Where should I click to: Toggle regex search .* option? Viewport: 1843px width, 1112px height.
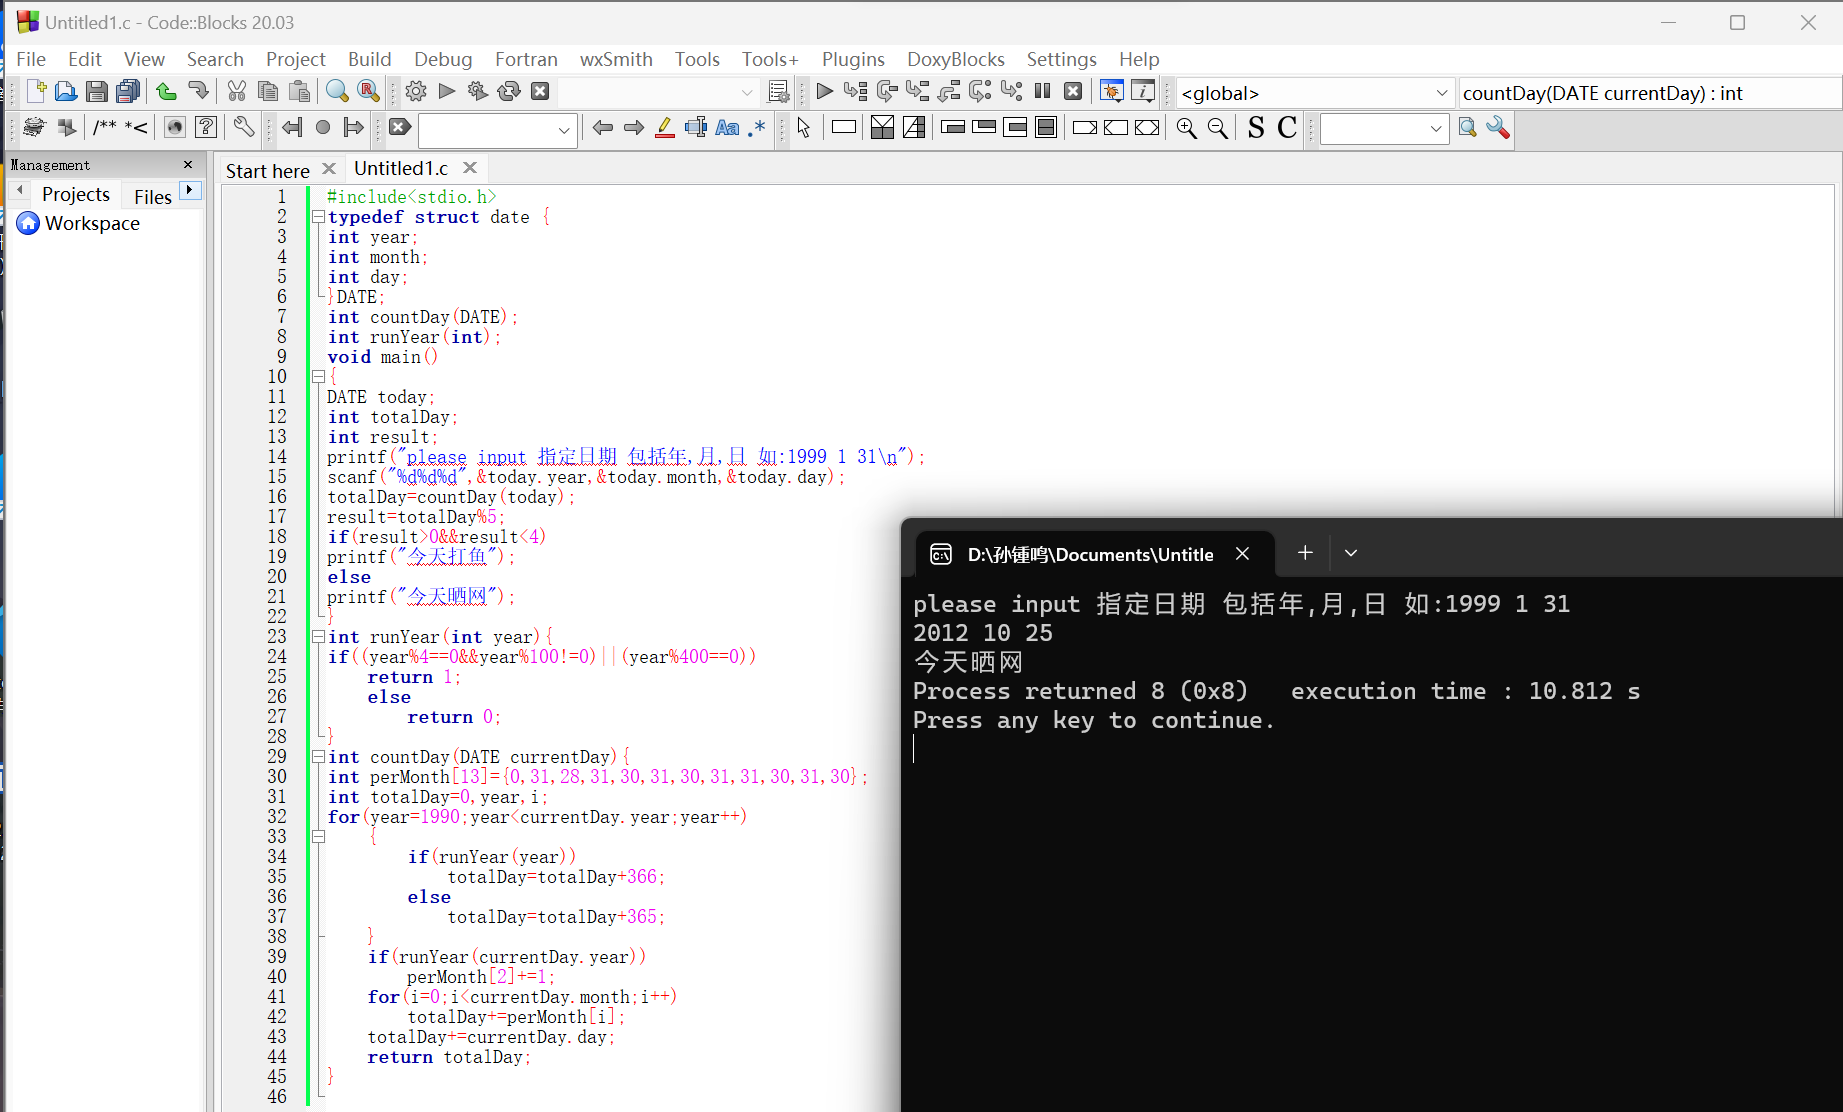point(757,127)
